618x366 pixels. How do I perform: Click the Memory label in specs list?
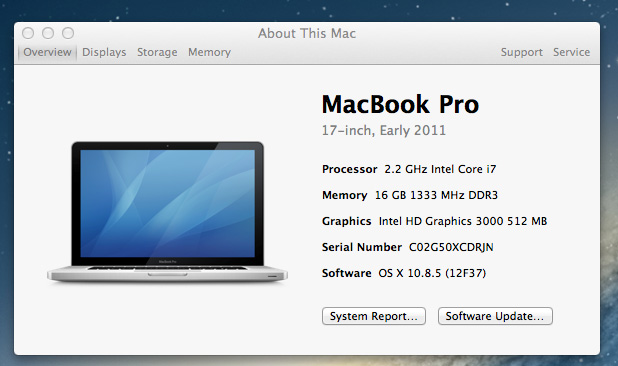[344, 195]
